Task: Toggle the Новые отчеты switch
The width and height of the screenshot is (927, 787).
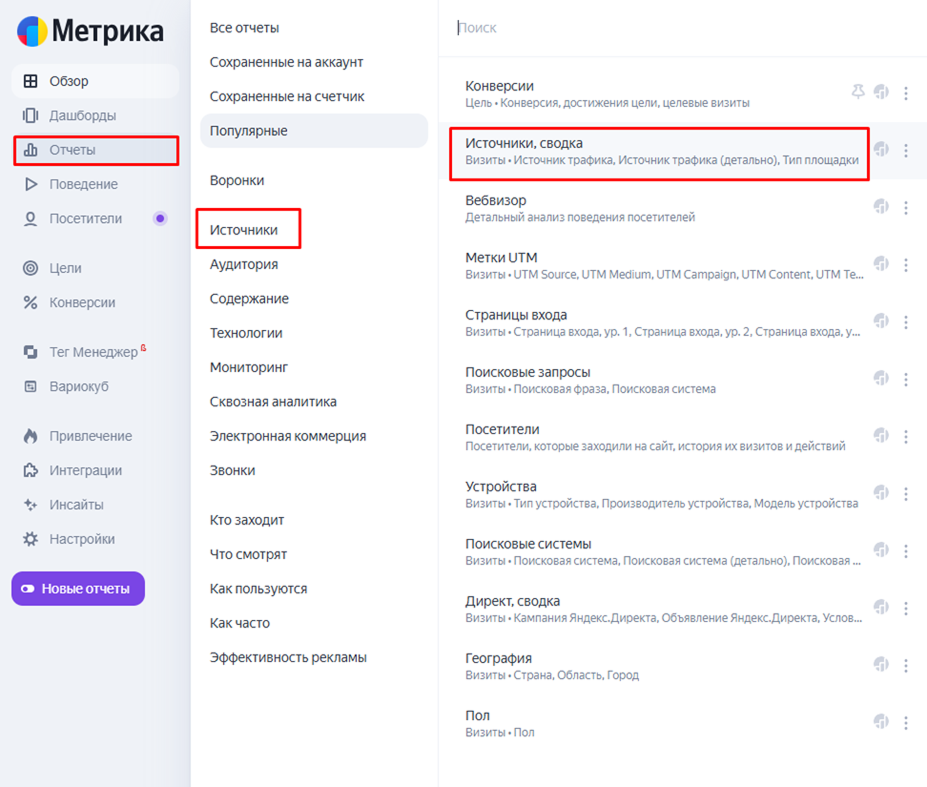Action: coord(27,589)
